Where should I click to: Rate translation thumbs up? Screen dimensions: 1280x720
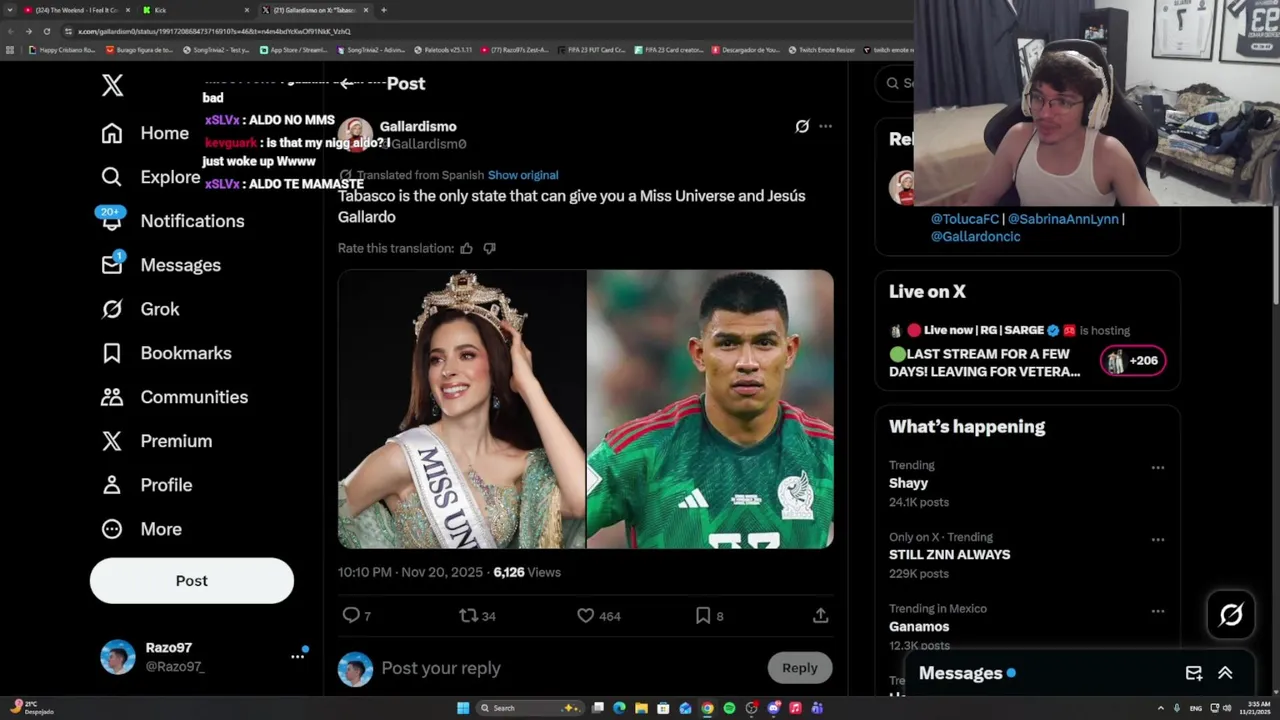click(x=466, y=248)
